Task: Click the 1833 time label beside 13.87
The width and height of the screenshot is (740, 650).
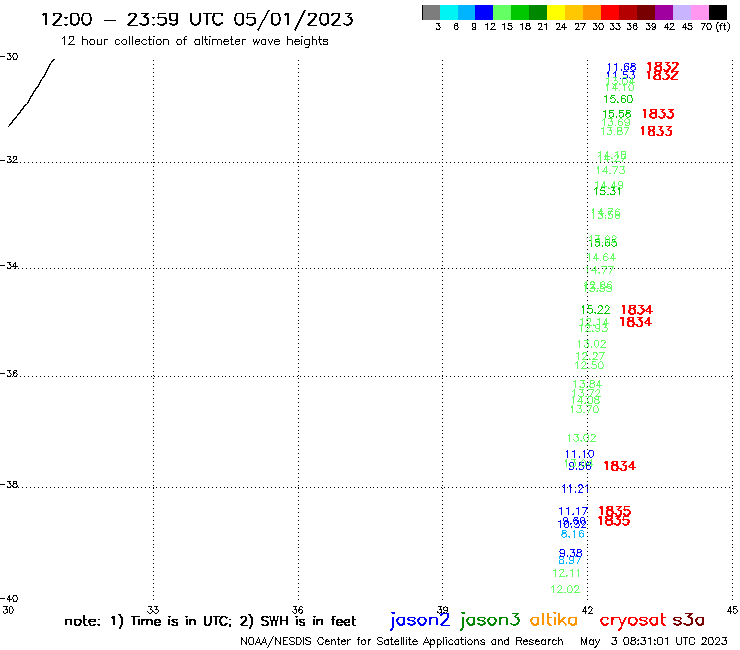Action: tap(656, 131)
